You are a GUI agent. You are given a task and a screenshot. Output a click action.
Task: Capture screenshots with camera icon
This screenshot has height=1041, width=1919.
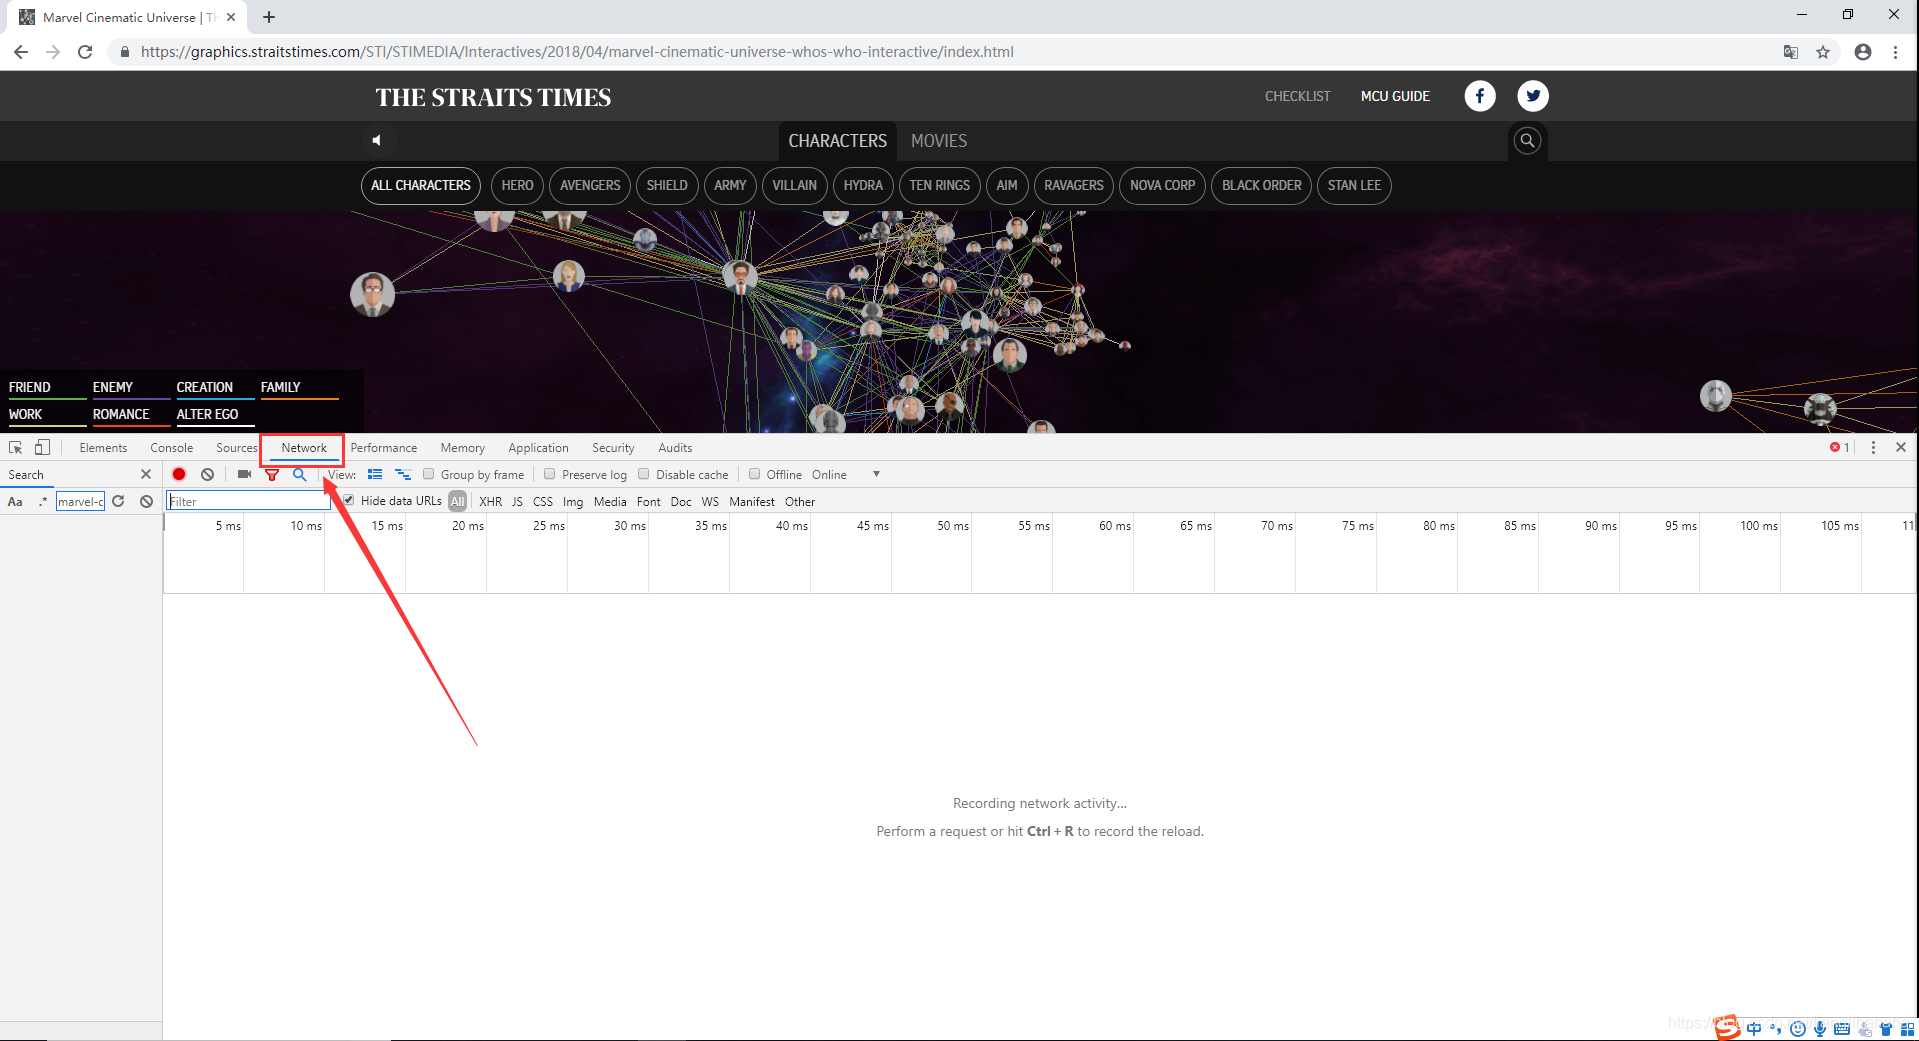[244, 475]
